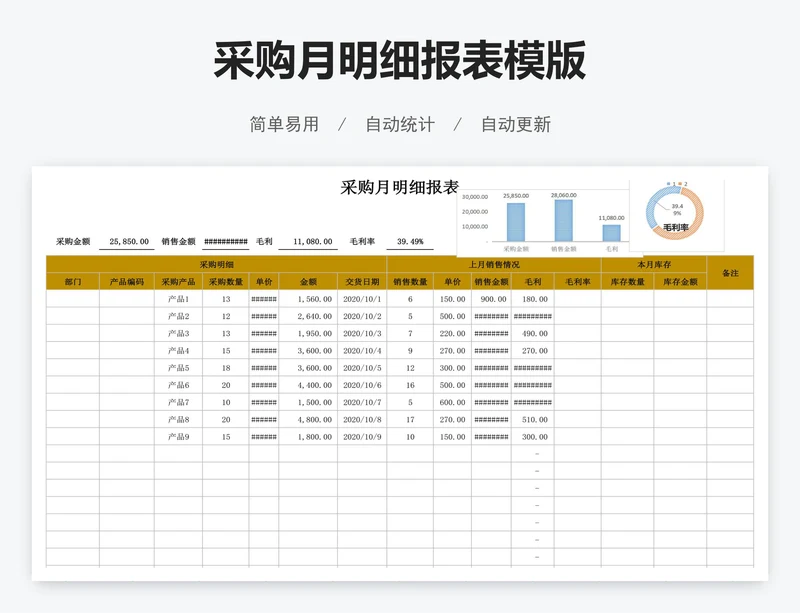This screenshot has height=613, width=800.
Task: Select the 25,850.00 summary value field
Action: tap(129, 241)
